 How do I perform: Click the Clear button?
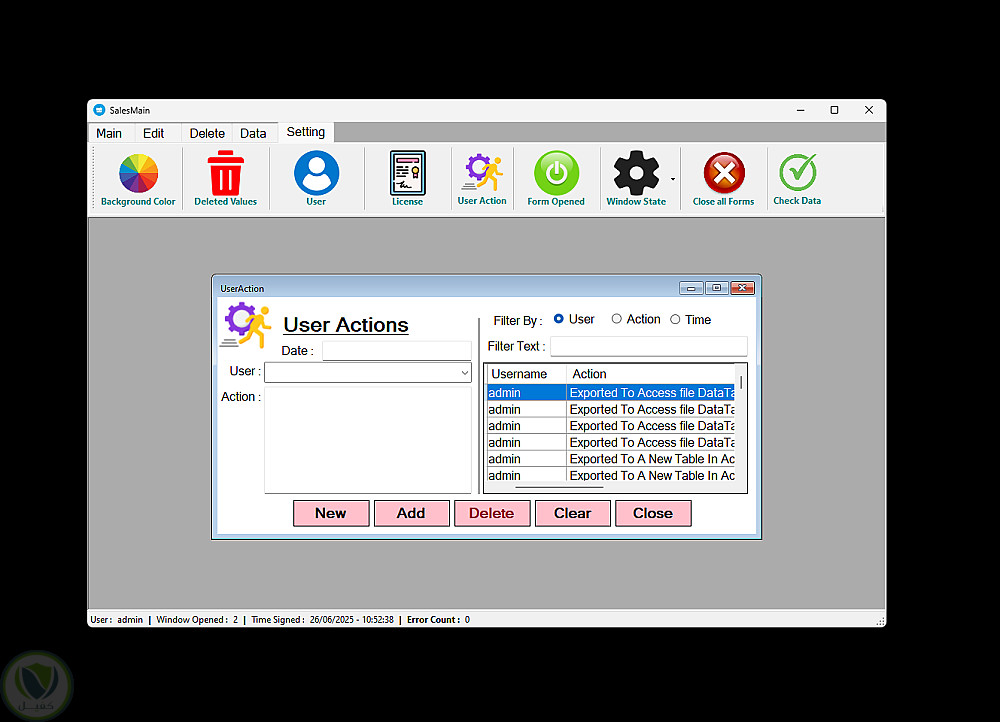coord(573,513)
